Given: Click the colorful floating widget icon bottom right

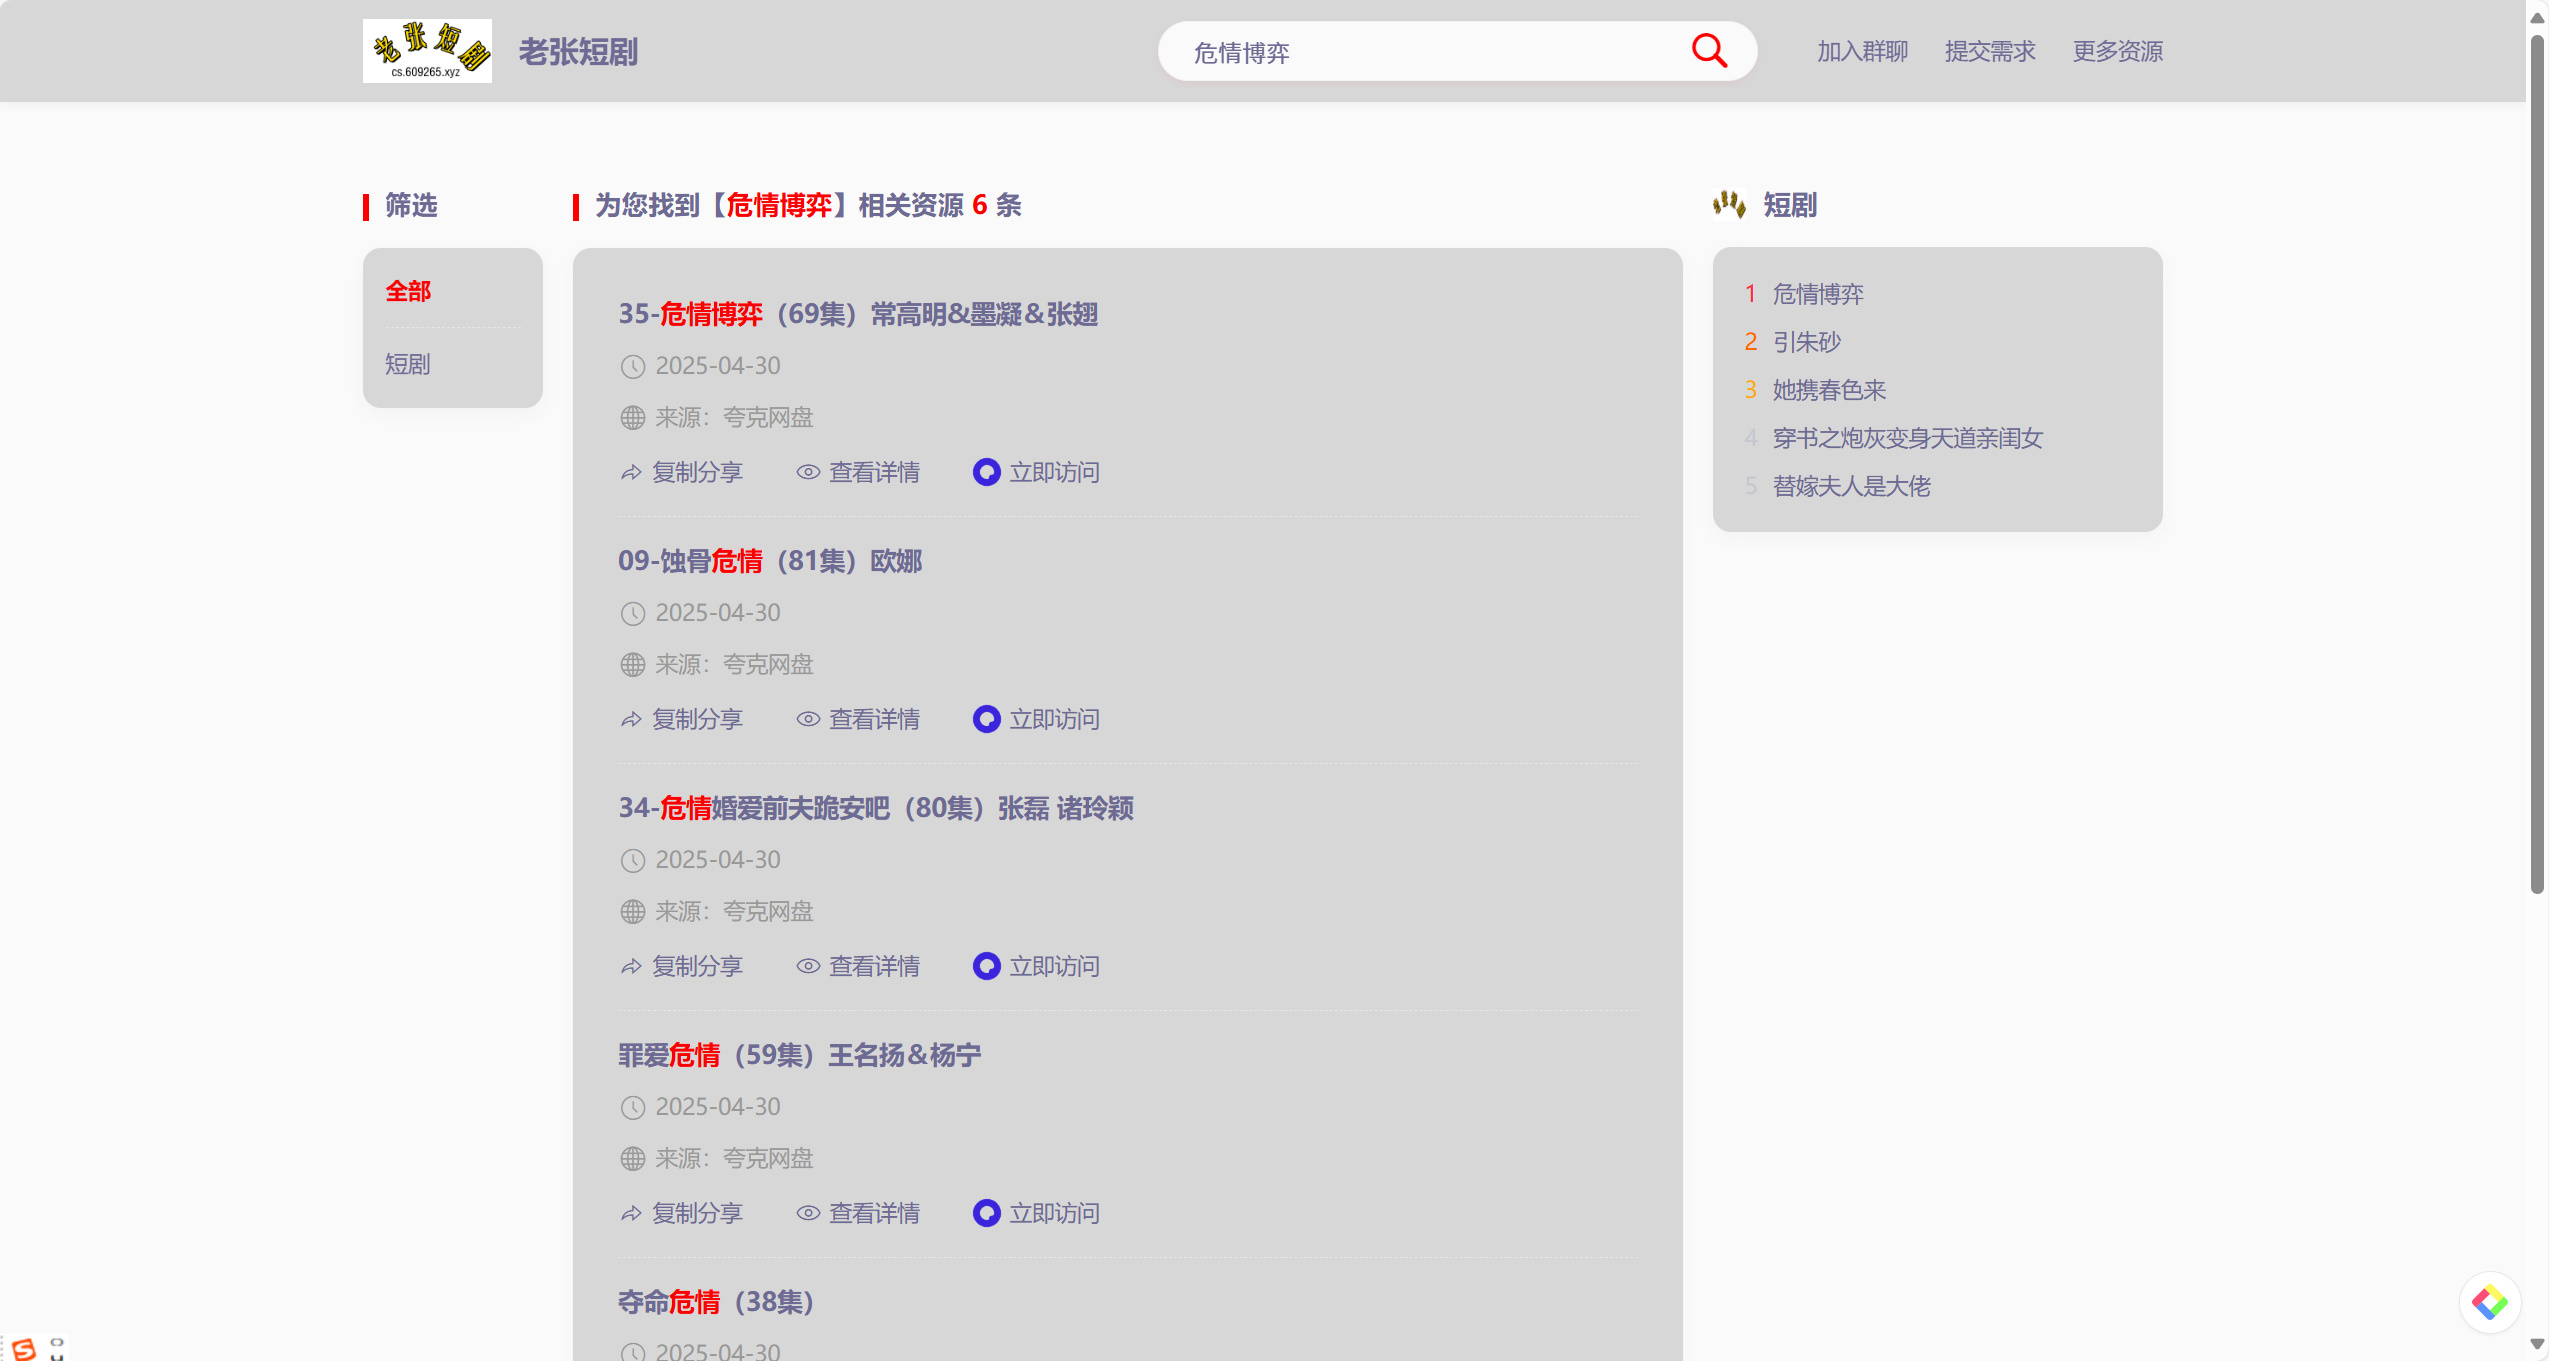Looking at the screenshot, I should point(2489,1302).
